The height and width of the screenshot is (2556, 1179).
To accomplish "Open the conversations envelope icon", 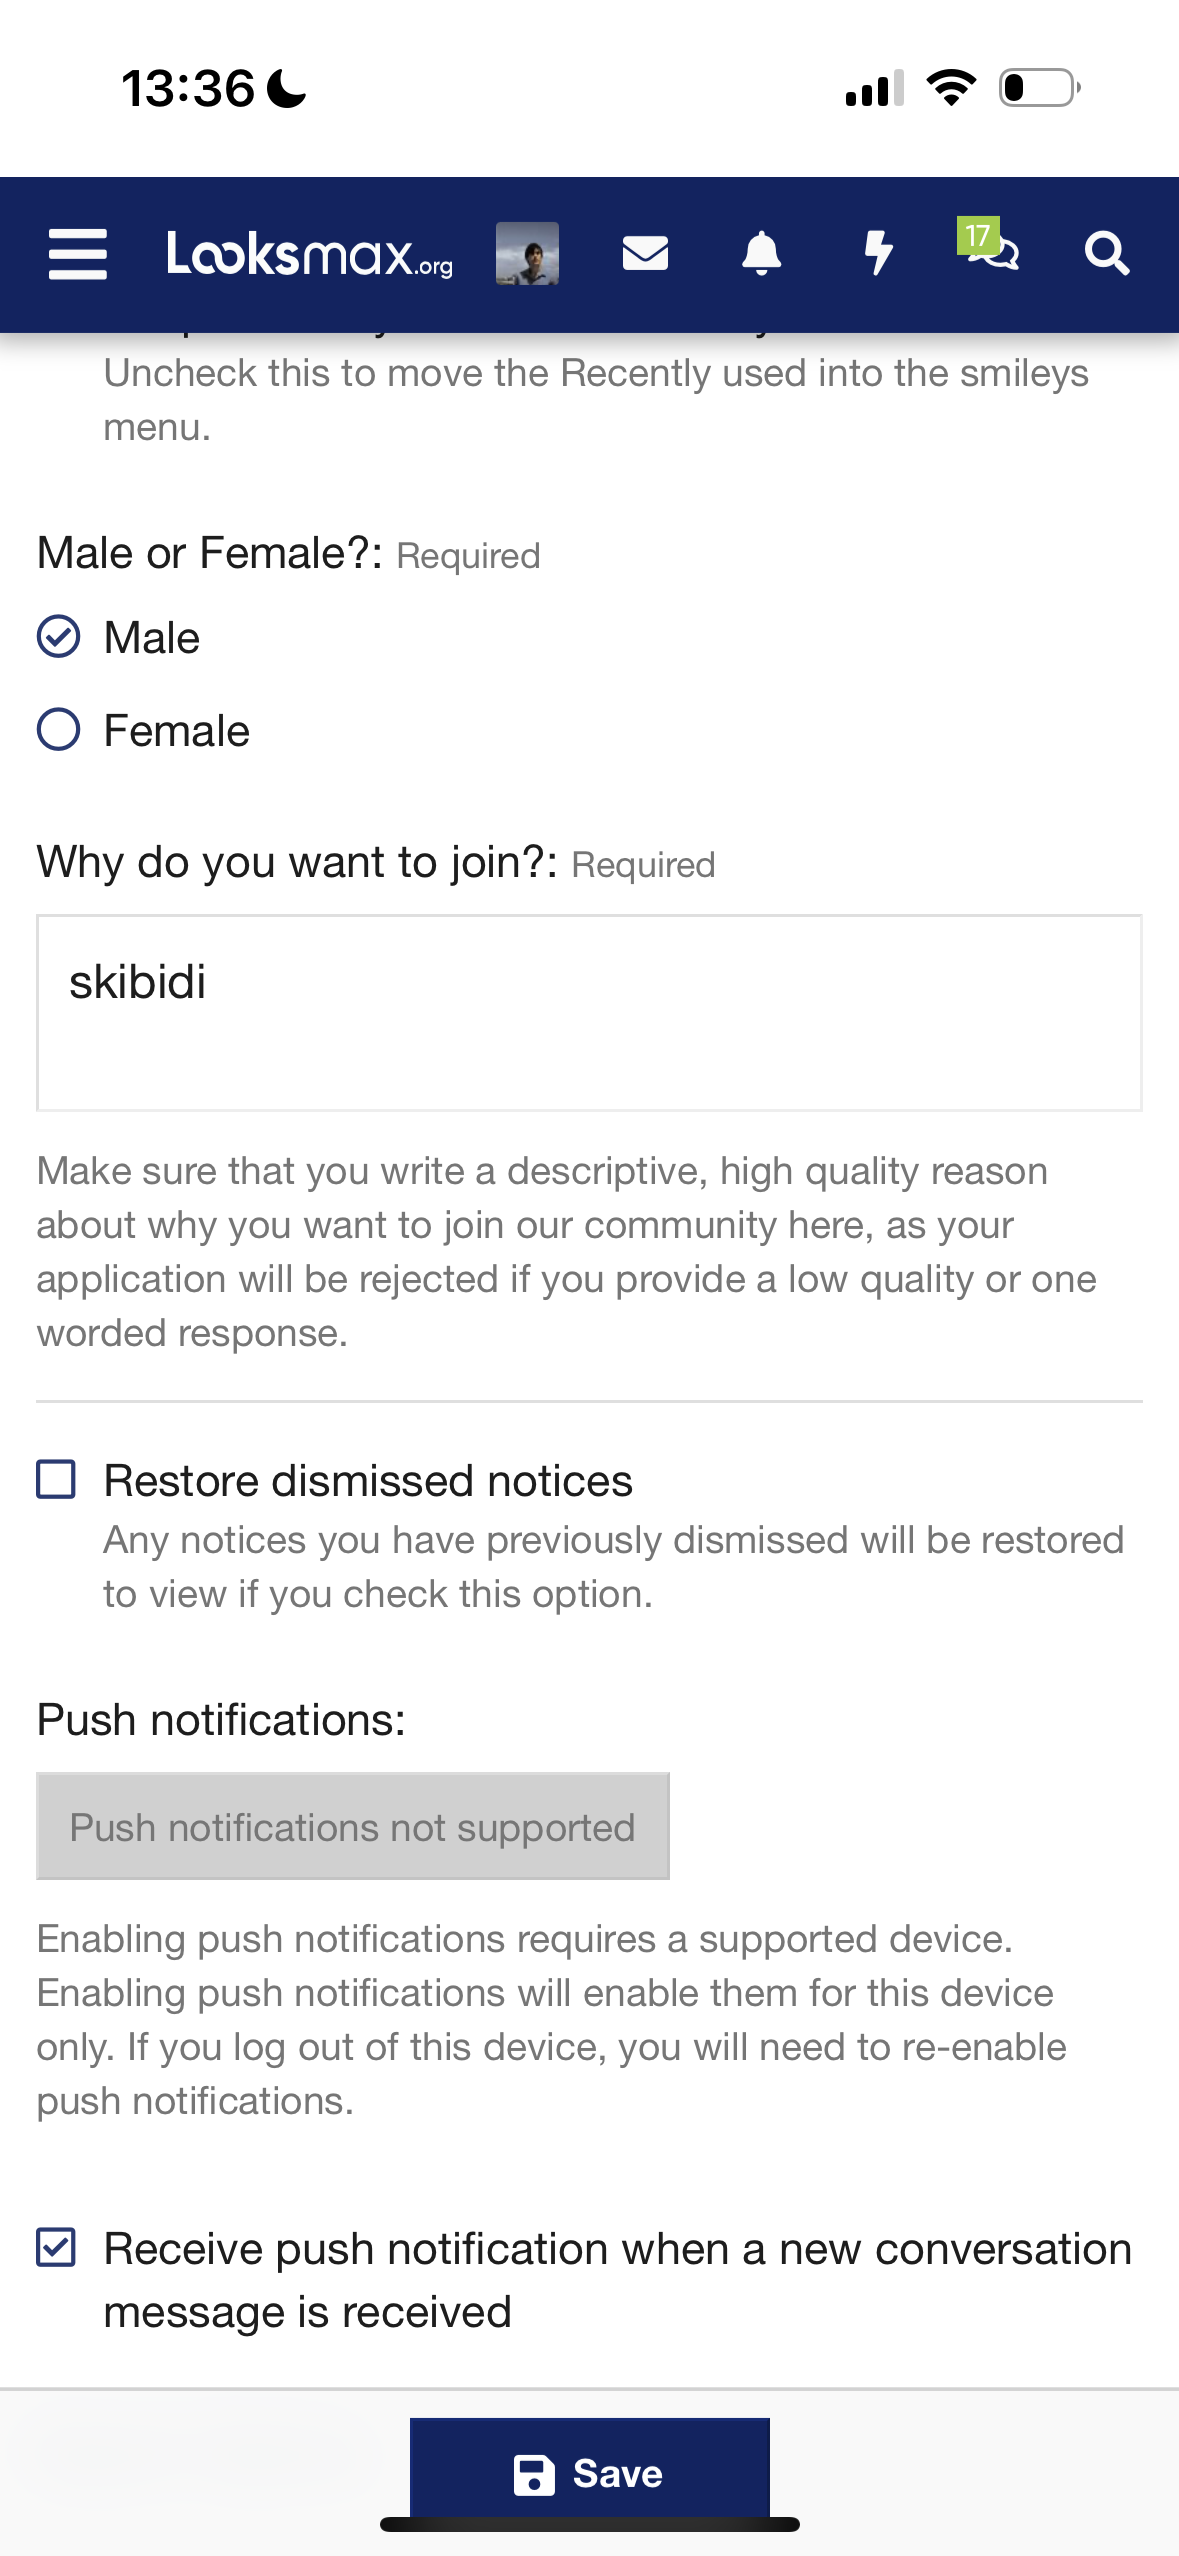I will [645, 254].
